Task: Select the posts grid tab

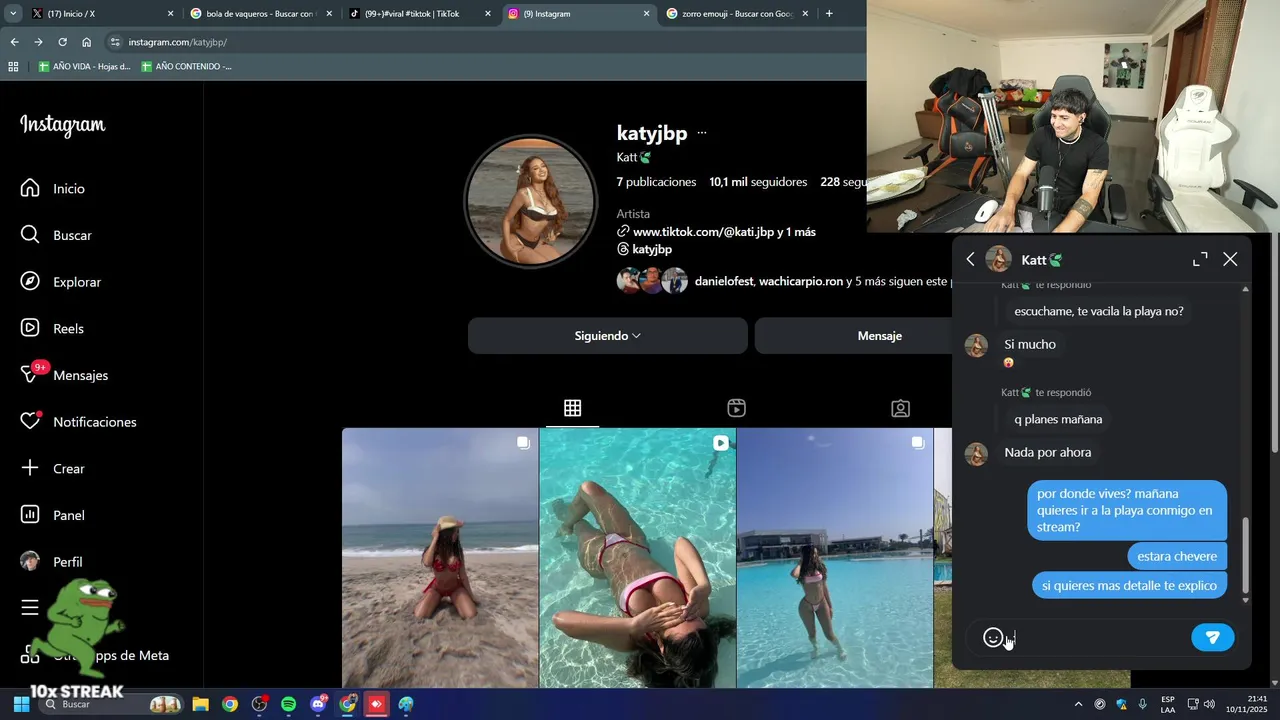Action: [572, 408]
